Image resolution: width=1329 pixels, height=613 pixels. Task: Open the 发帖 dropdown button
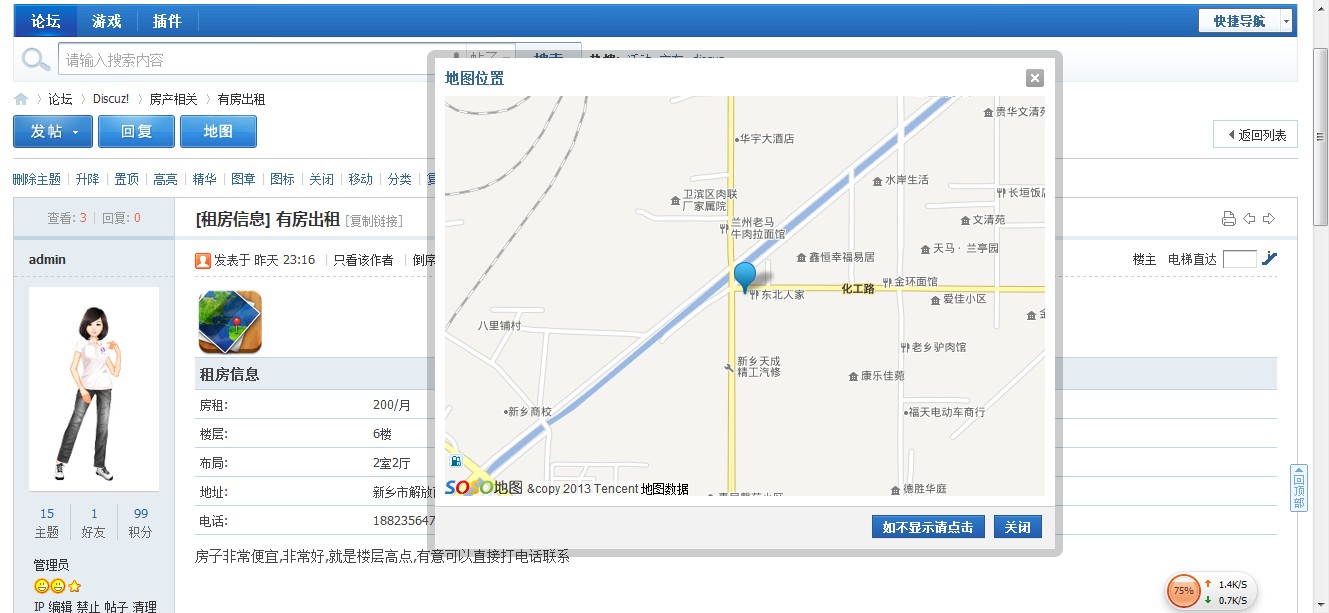[x=53, y=132]
